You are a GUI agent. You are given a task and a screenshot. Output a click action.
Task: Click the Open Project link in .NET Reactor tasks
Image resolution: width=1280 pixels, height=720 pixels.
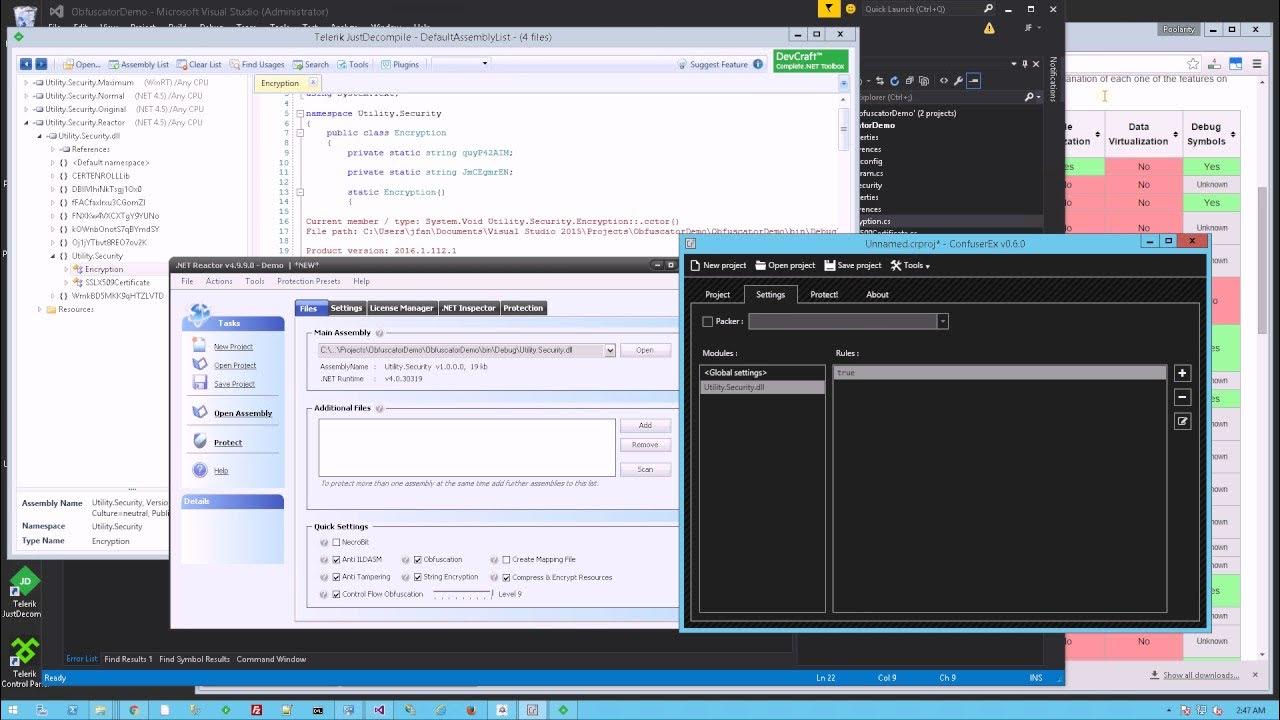235,365
